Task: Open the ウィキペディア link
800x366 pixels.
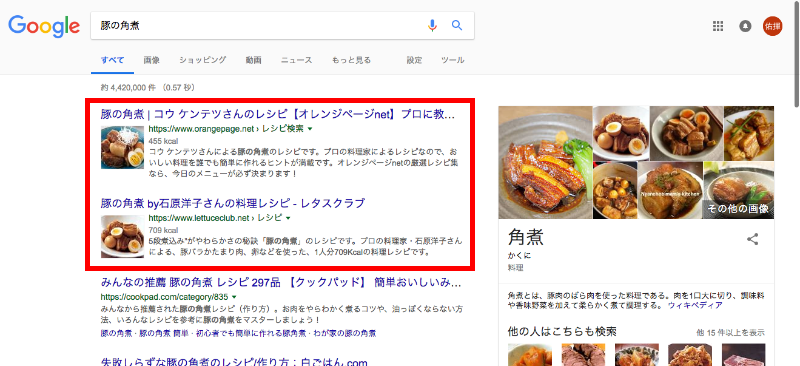Action: tap(695, 305)
